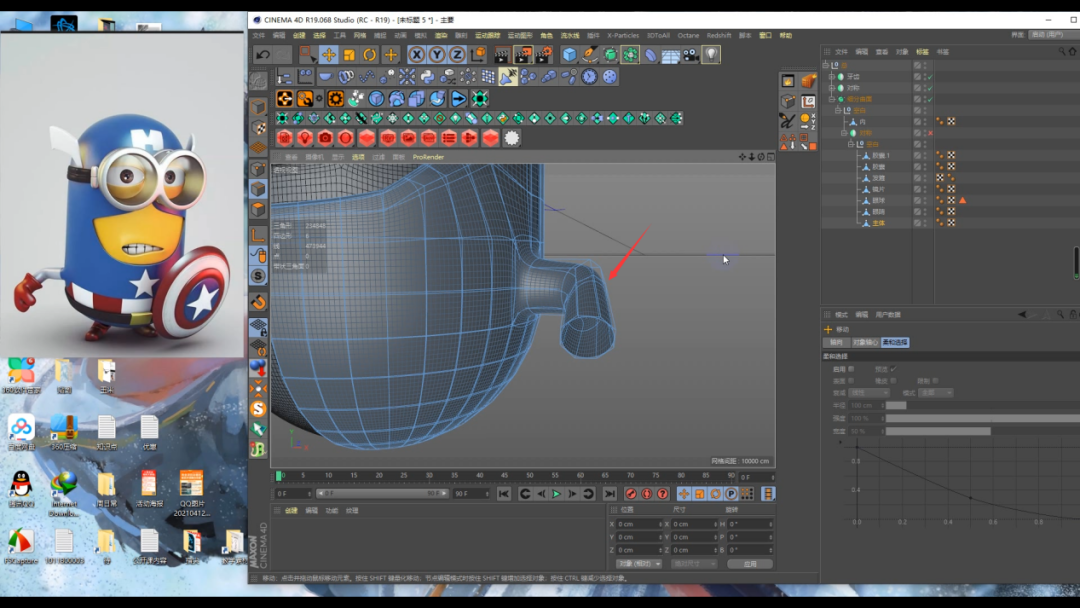Screen dimensions: 1080x608
Task: Click the Undo arrow icon
Action: tap(262, 54)
